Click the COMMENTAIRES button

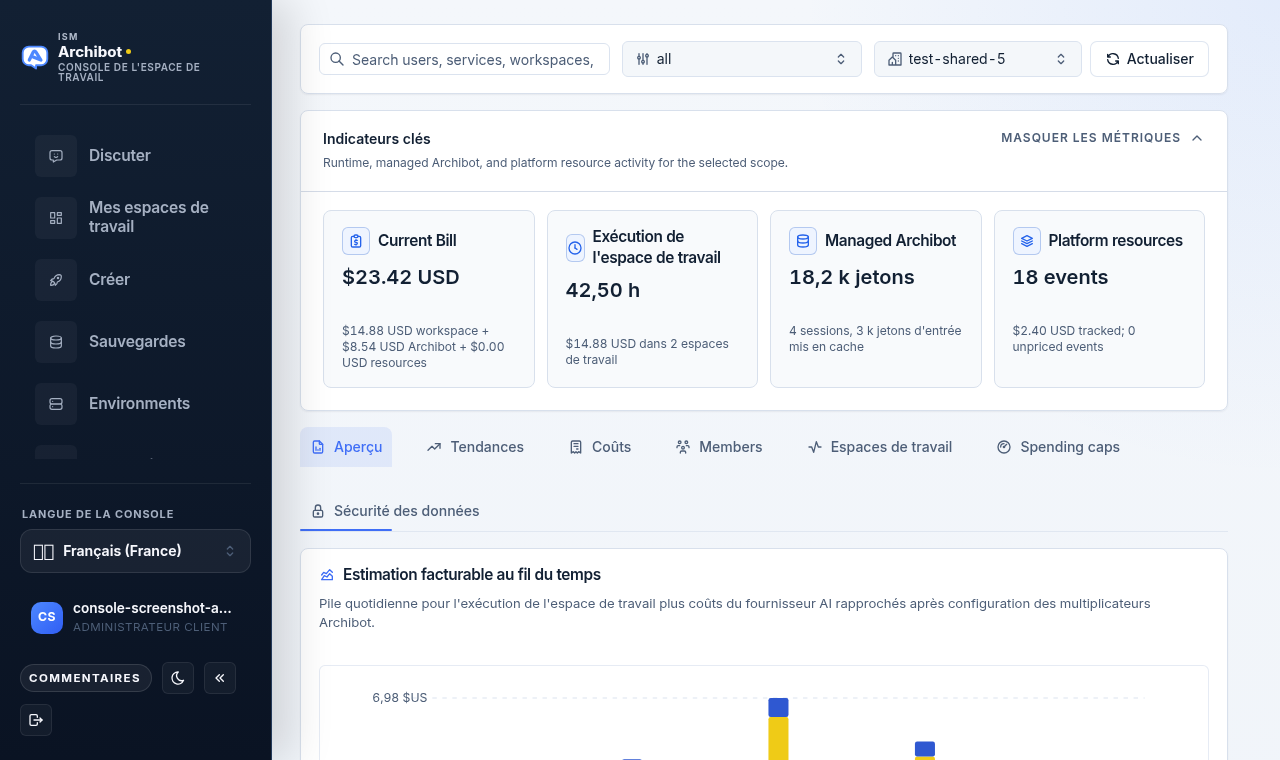[x=85, y=678]
